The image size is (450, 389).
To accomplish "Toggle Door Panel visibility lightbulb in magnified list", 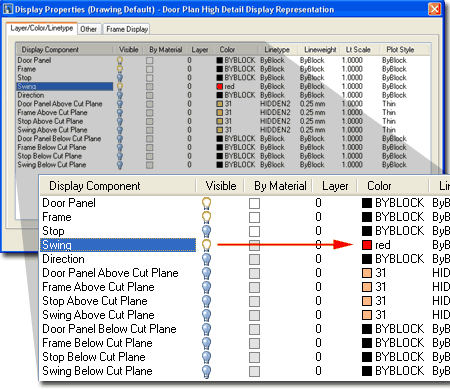I will click(x=207, y=203).
